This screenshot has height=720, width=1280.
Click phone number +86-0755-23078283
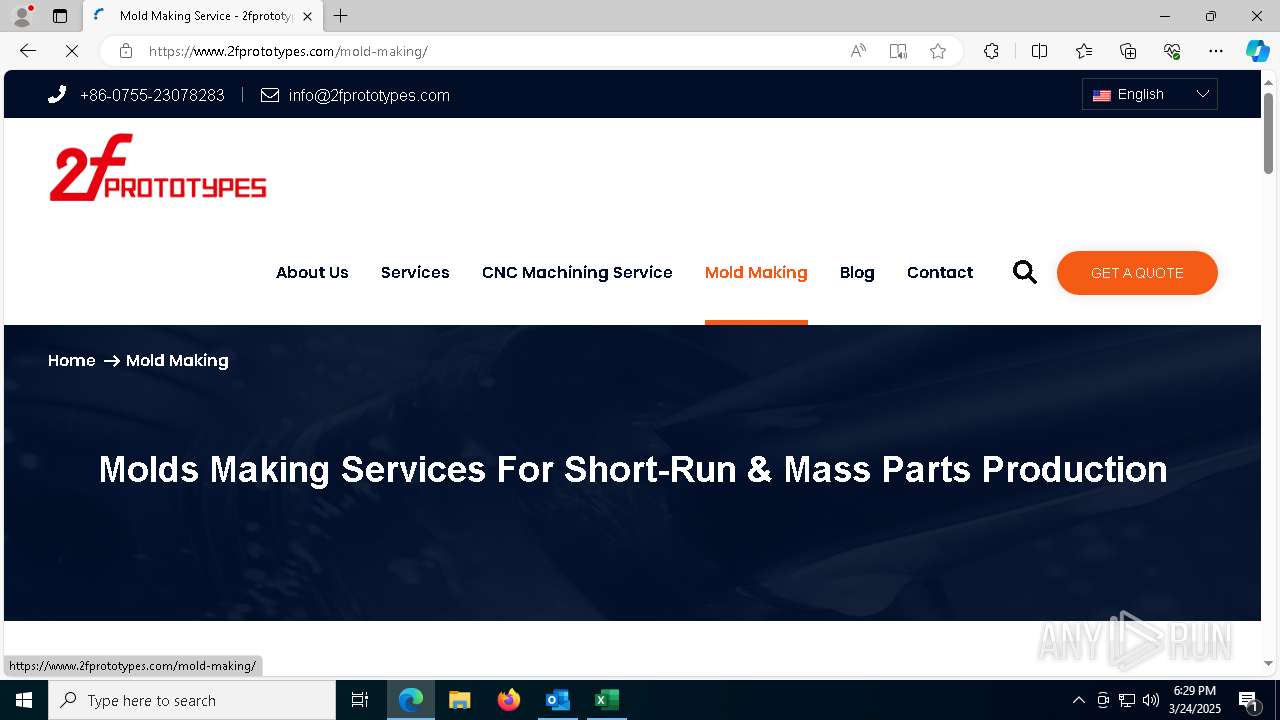[152, 95]
